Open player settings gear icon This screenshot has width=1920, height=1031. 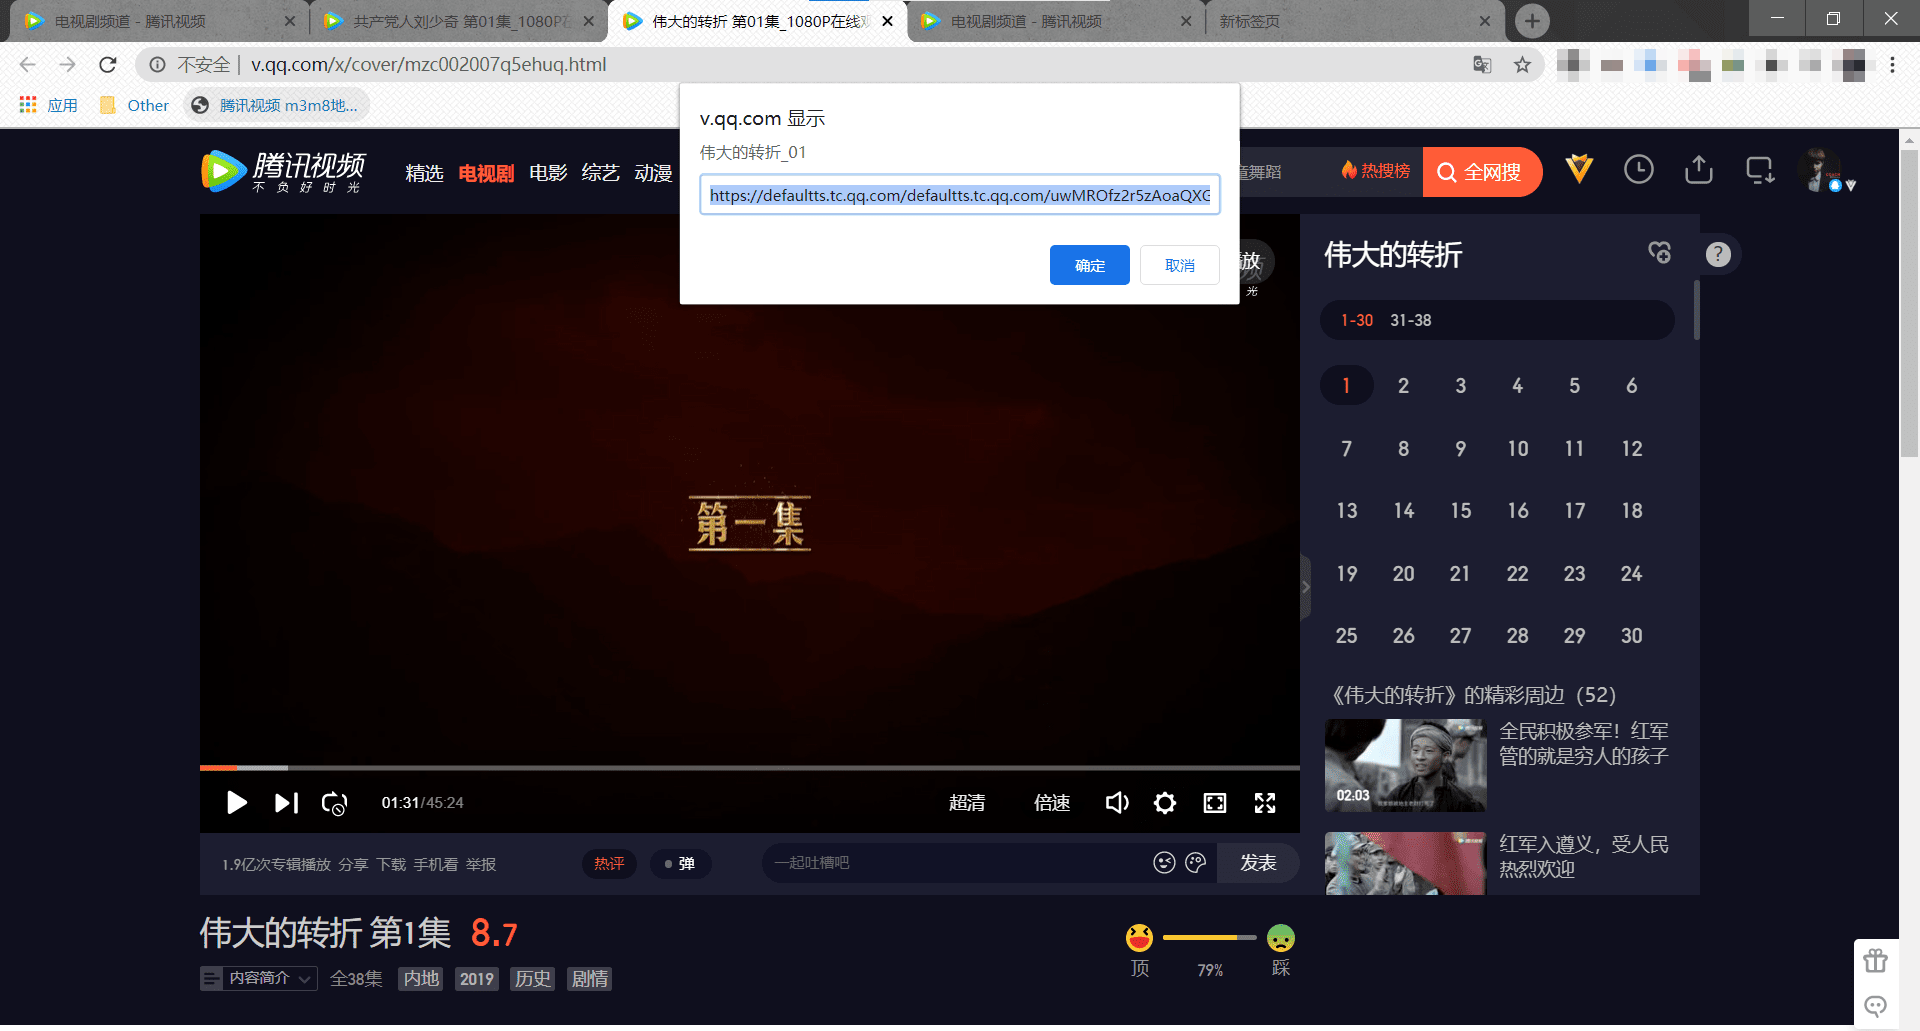(1165, 803)
